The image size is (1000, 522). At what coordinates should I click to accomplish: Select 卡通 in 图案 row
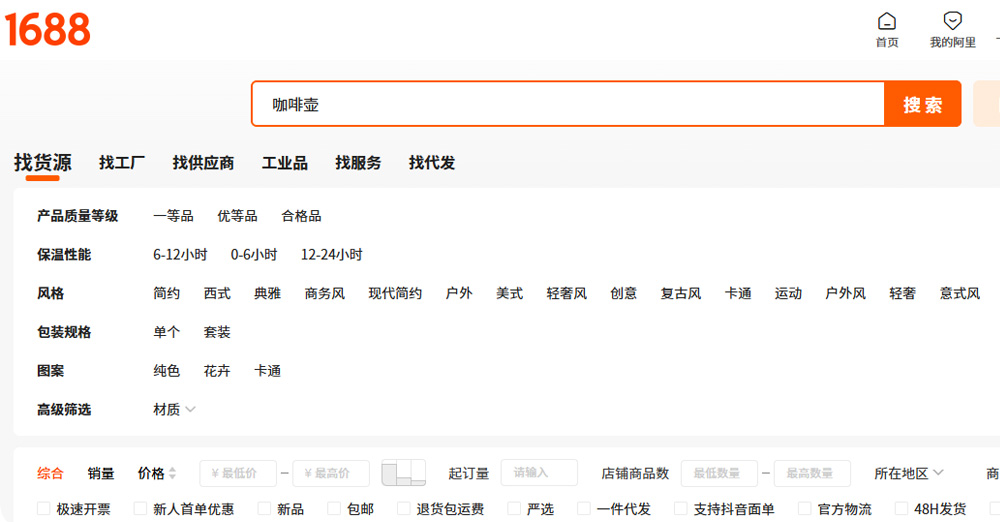[267, 371]
